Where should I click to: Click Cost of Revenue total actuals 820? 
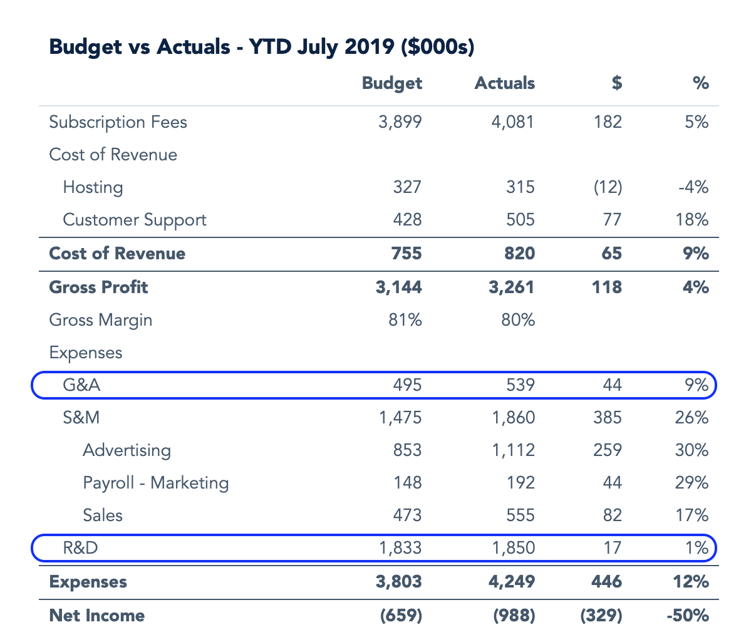coord(520,253)
